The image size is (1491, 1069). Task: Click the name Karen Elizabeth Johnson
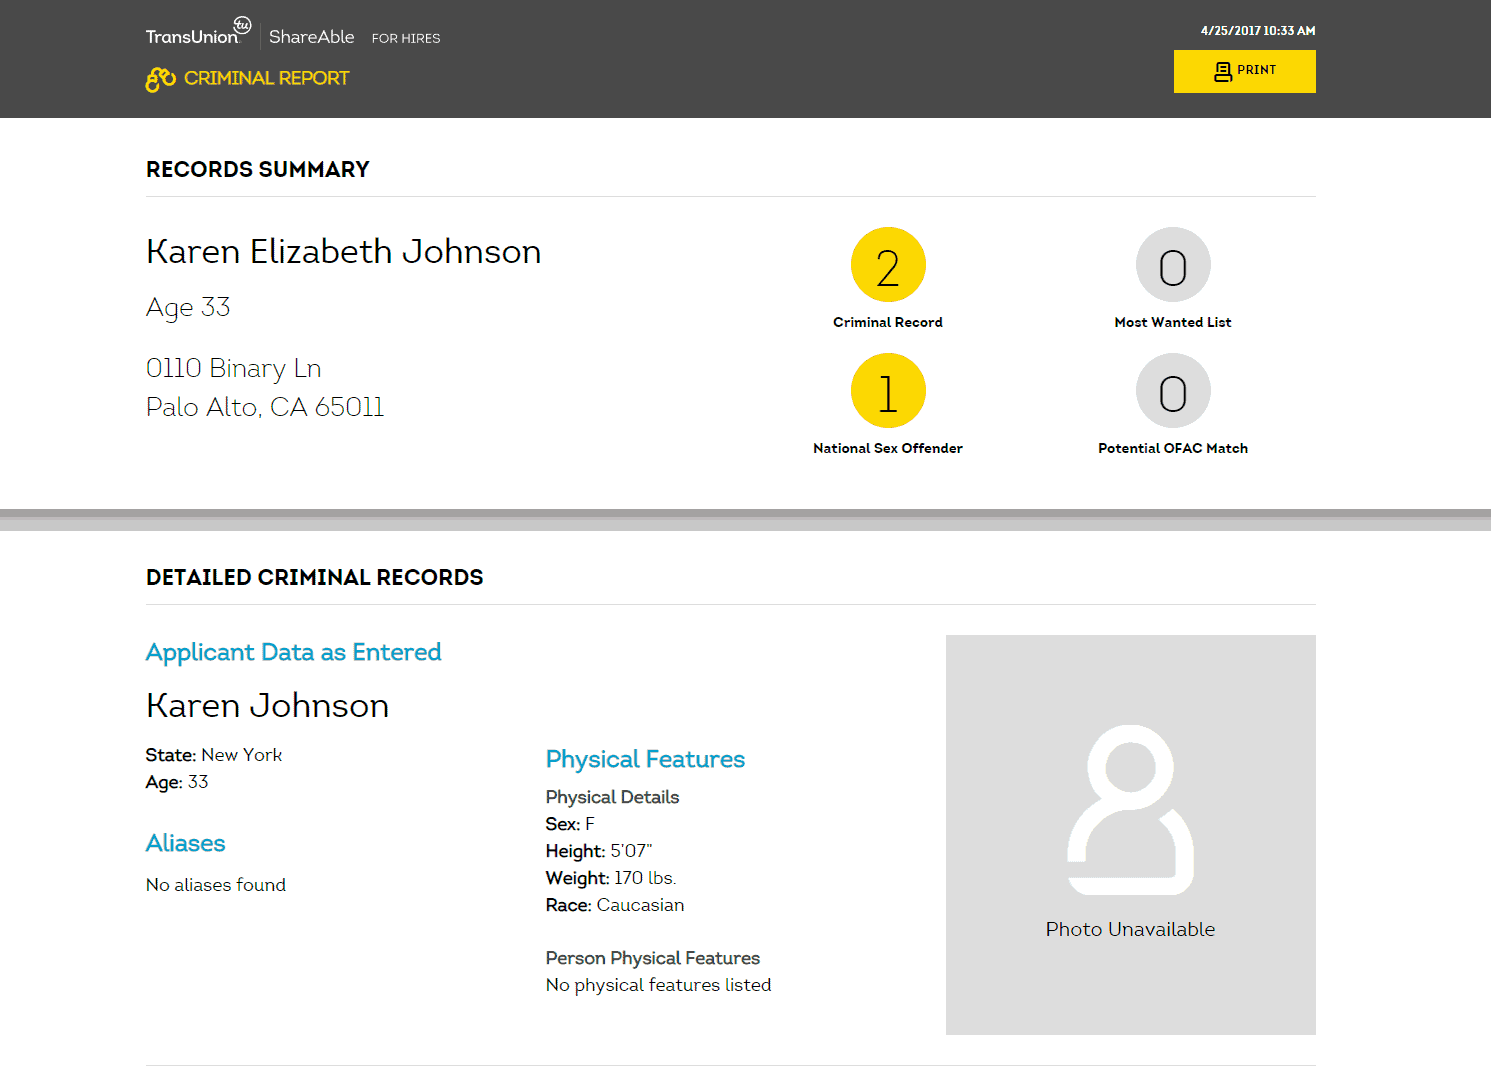(x=343, y=252)
